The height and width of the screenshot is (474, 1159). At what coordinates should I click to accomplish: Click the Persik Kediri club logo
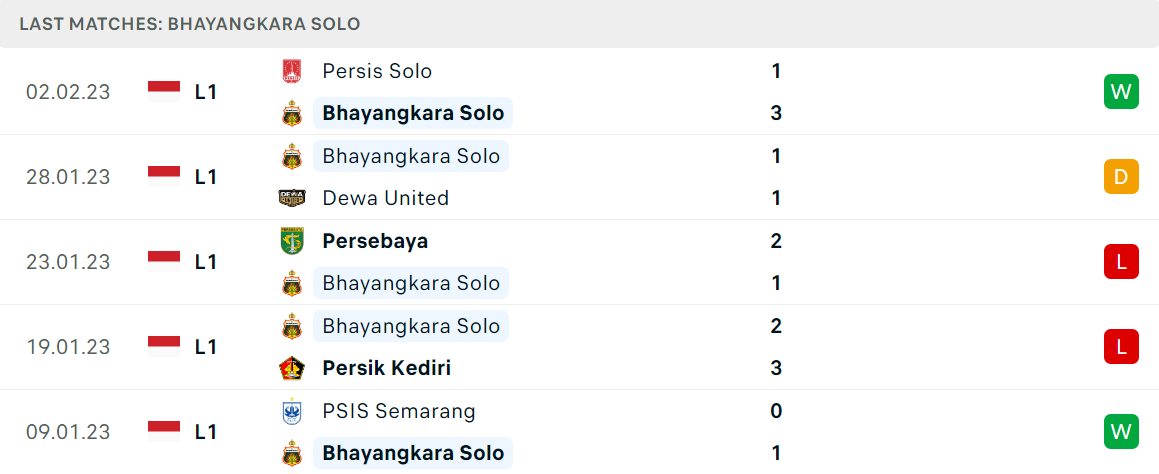(x=292, y=368)
